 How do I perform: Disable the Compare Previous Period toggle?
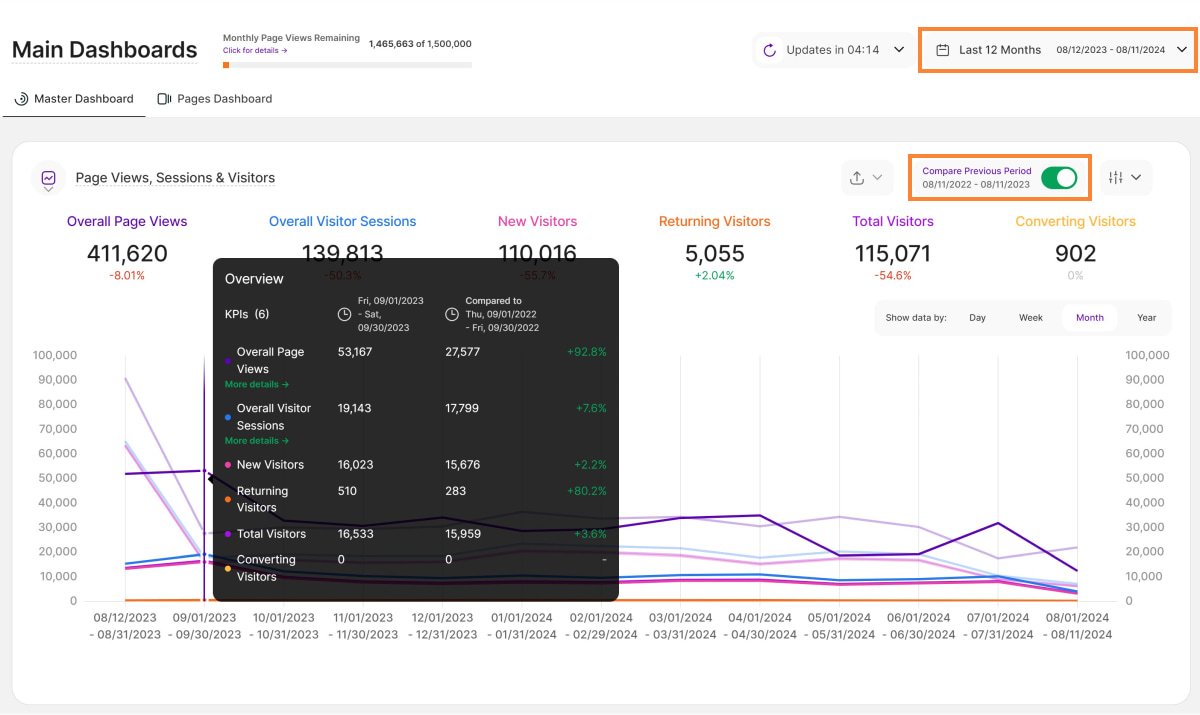point(1058,177)
